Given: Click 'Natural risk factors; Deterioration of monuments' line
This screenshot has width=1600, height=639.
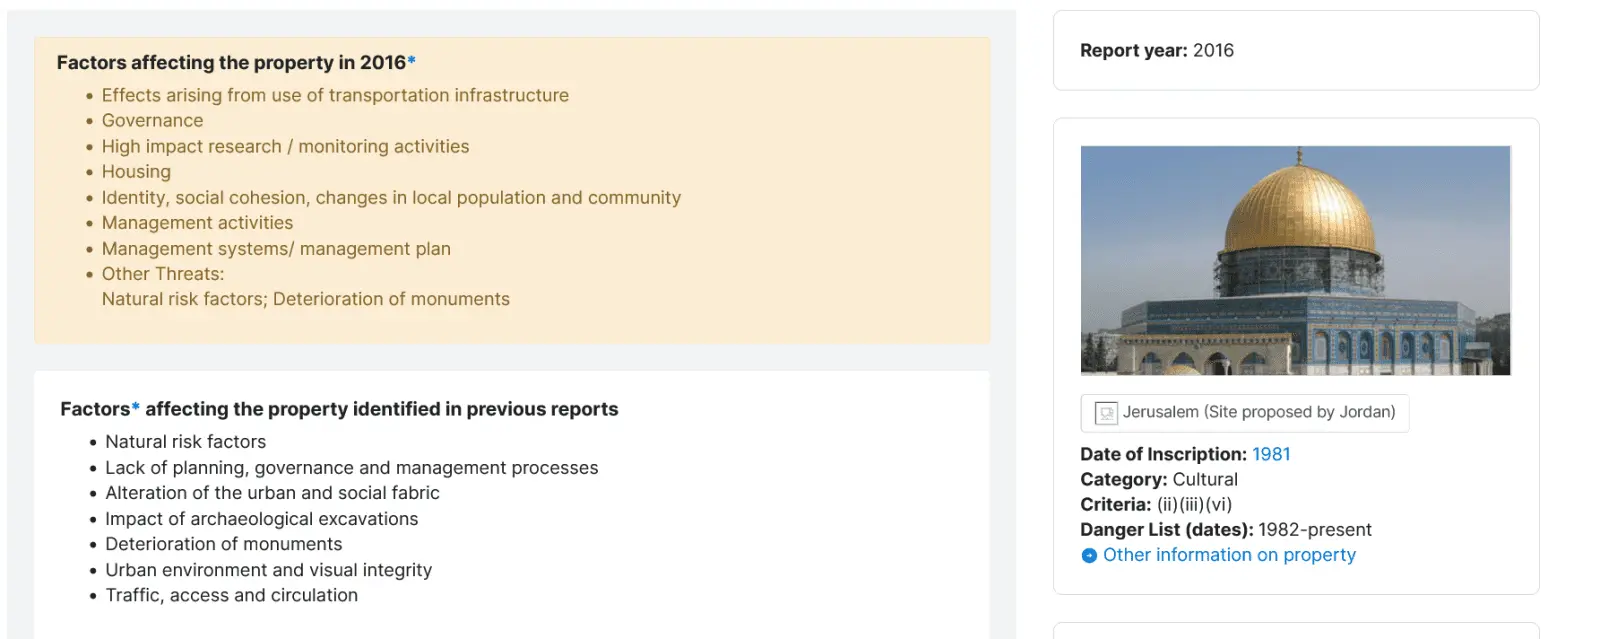Looking at the screenshot, I should pyautogui.click(x=305, y=299).
